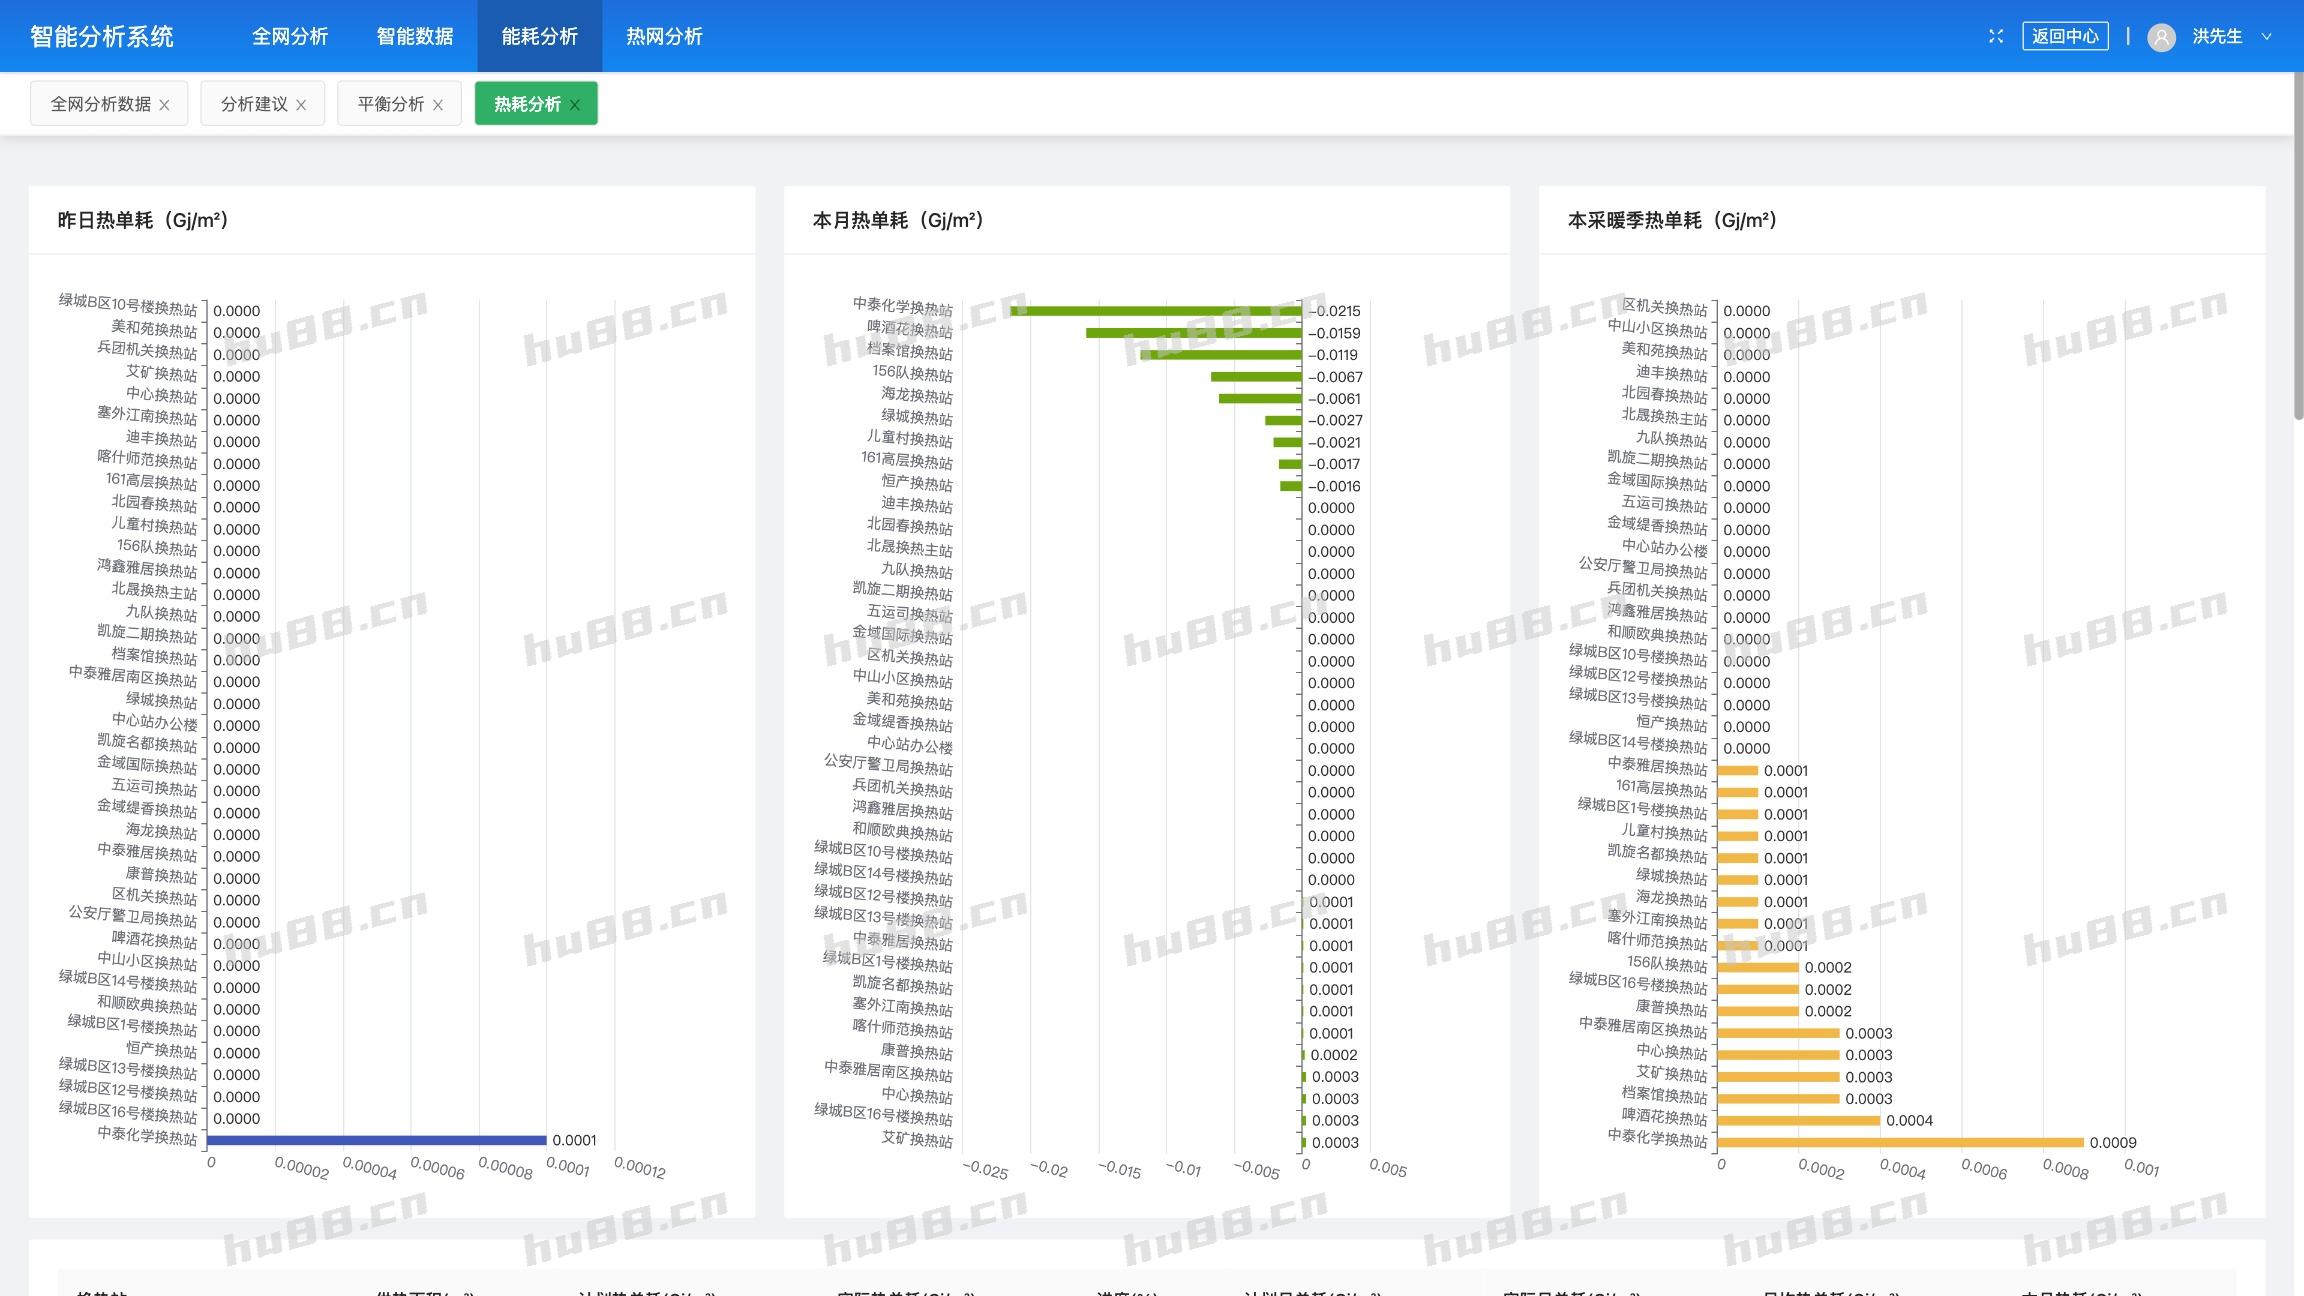The width and height of the screenshot is (2304, 1296).
Task: Close the 全网分析数据 tab
Action: 165,105
